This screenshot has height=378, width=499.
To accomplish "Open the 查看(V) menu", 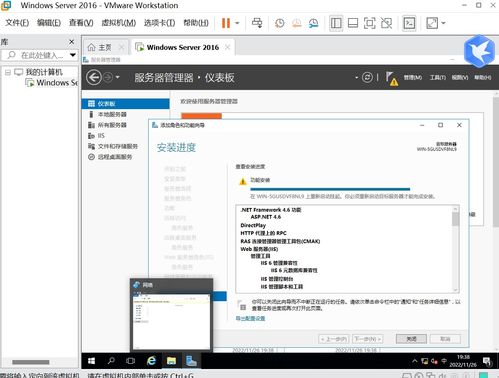I will tap(81, 23).
